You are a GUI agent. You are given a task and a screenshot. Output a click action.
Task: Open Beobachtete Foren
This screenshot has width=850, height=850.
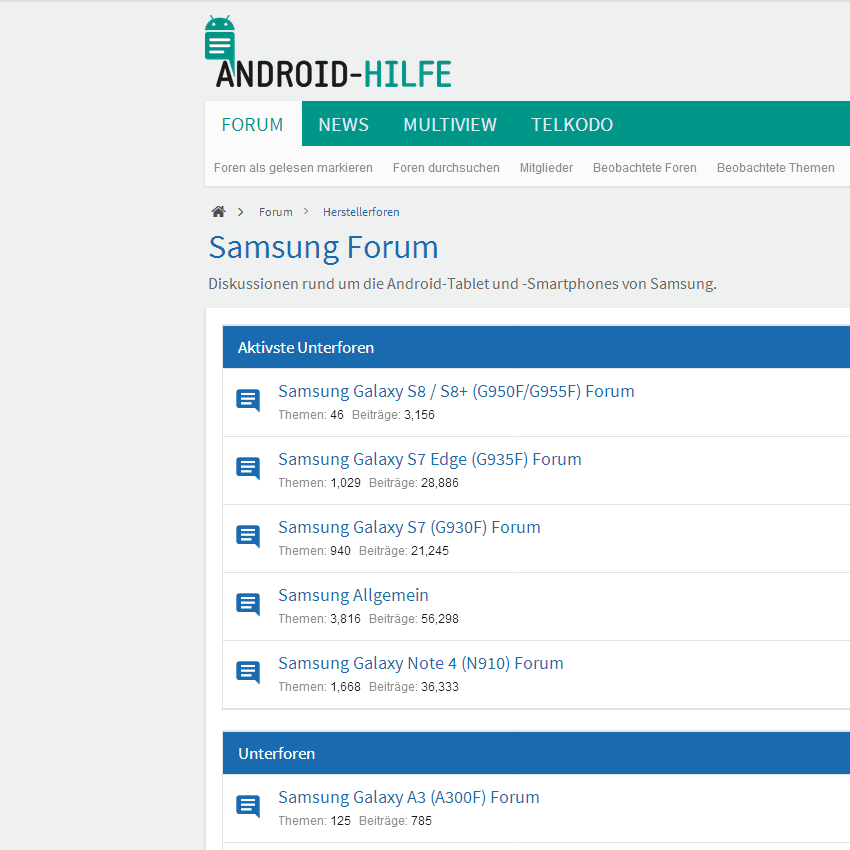[645, 168]
